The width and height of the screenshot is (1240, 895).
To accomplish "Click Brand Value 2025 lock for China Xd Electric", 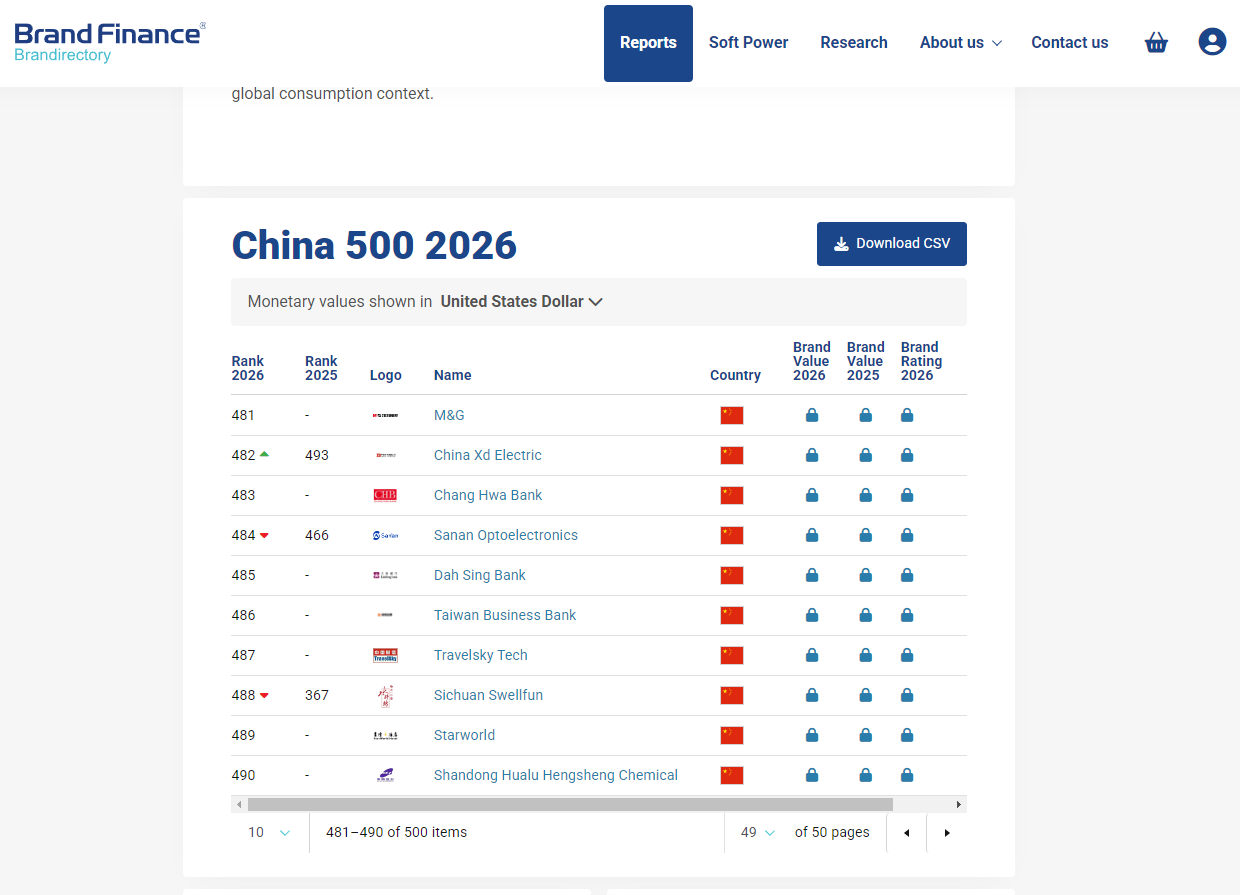I will 866,455.
